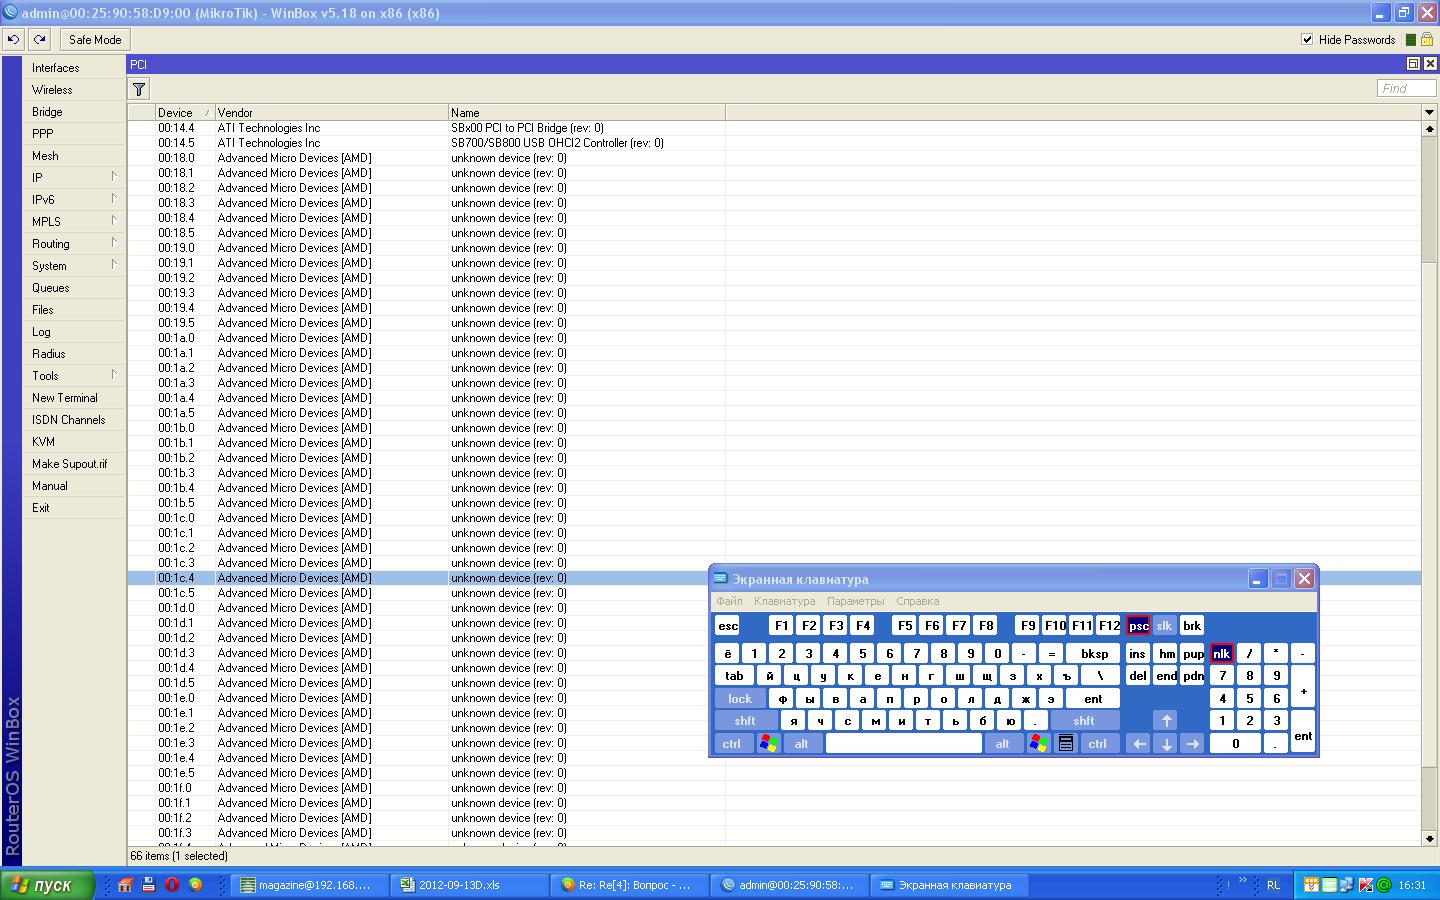Screen dimensions: 1440x900
Task: Click the left arrow key on on-screen keyboard
Action: [1138, 743]
